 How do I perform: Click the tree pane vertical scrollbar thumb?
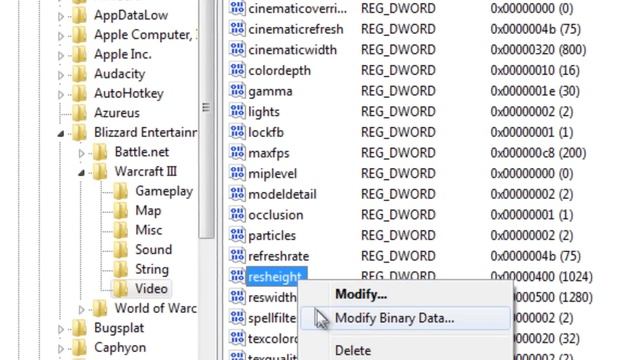click(206, 118)
